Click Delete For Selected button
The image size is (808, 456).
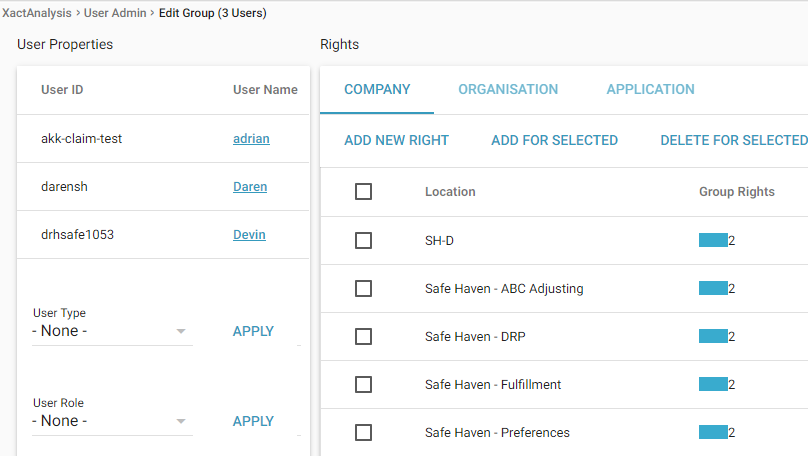(733, 141)
